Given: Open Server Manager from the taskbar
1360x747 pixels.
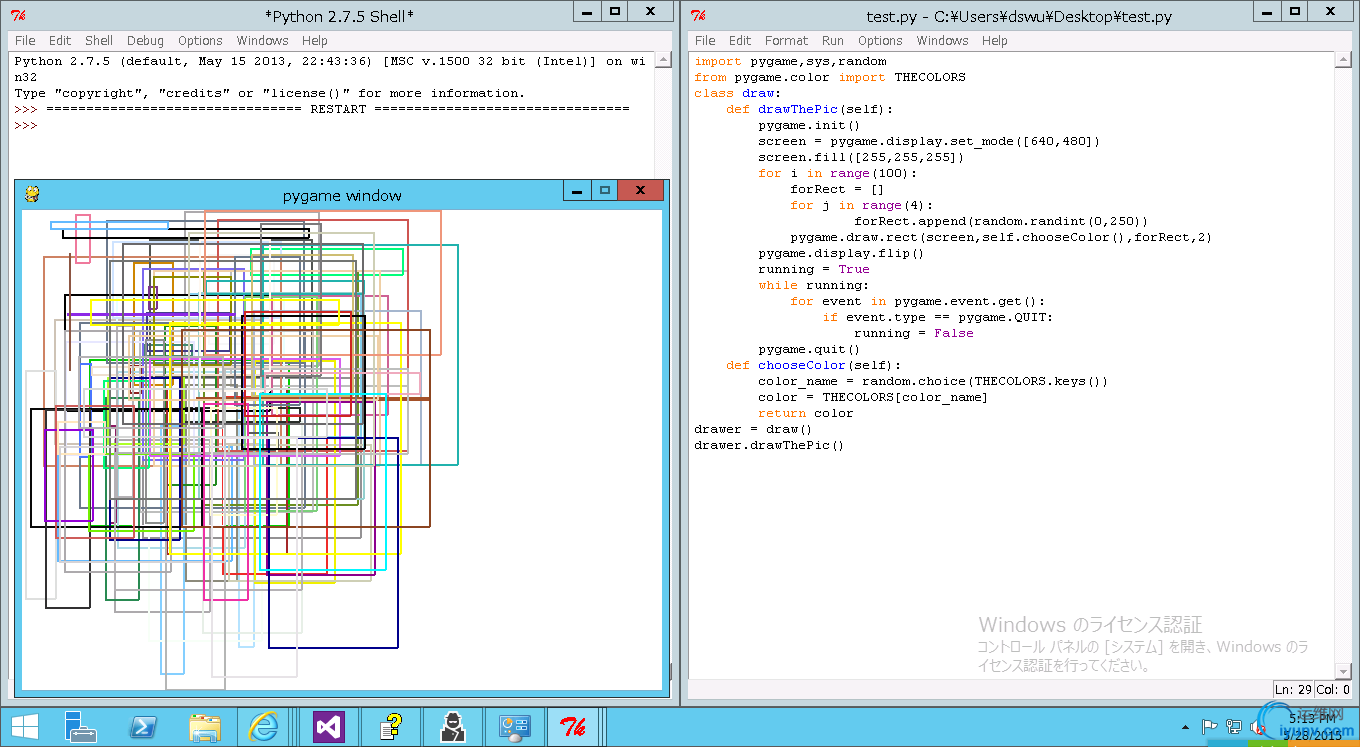Looking at the screenshot, I should tap(79, 726).
